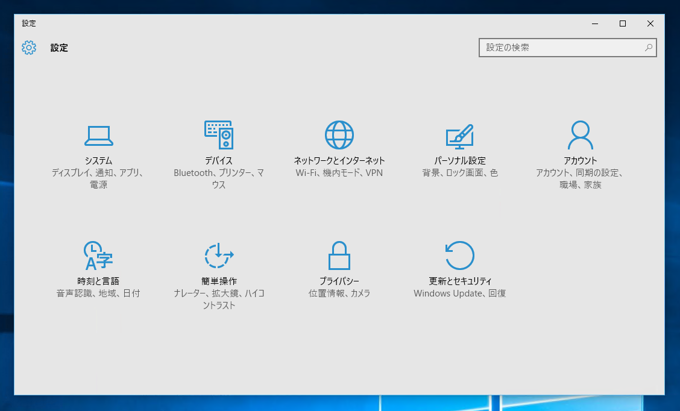Open the 更新とセキュリティ refresh icon
Image resolution: width=680 pixels, height=411 pixels.
pos(460,255)
